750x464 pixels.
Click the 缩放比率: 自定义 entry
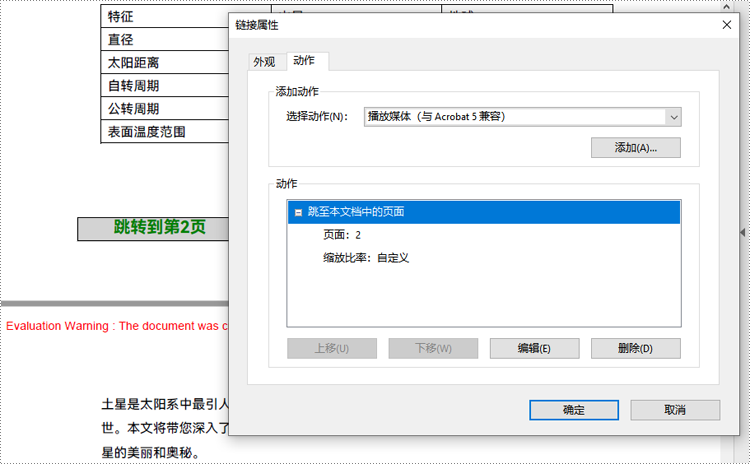coord(366,258)
